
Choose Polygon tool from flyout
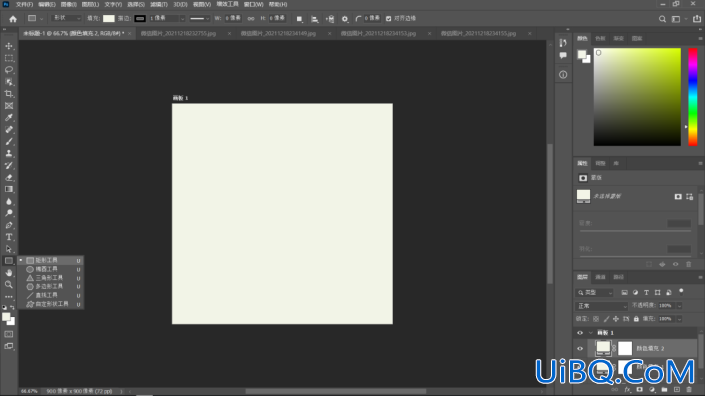[x=50, y=286]
